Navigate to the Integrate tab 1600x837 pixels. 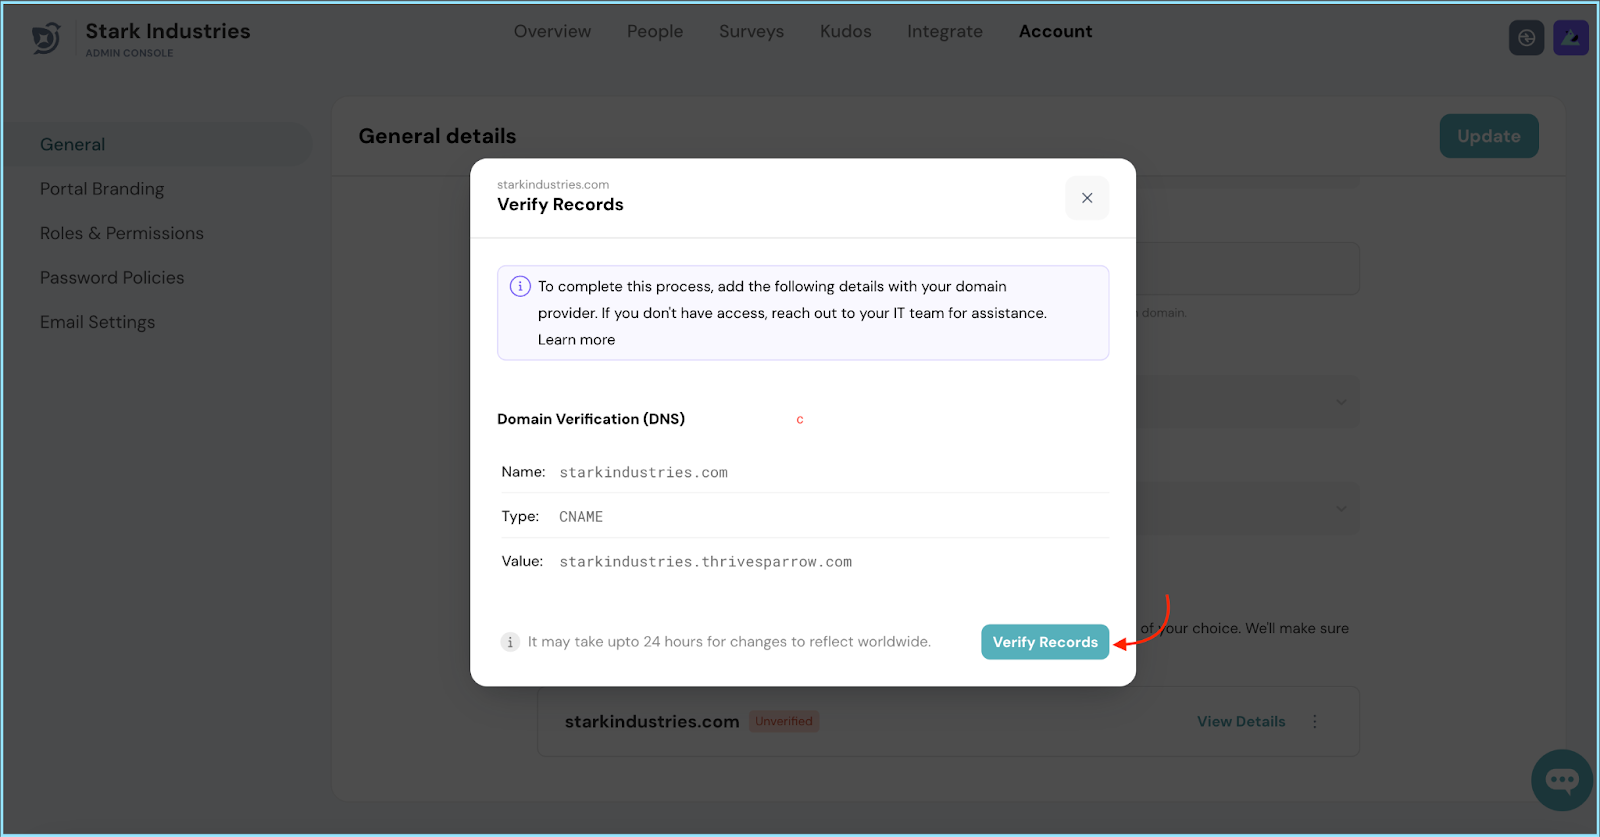pos(944,31)
